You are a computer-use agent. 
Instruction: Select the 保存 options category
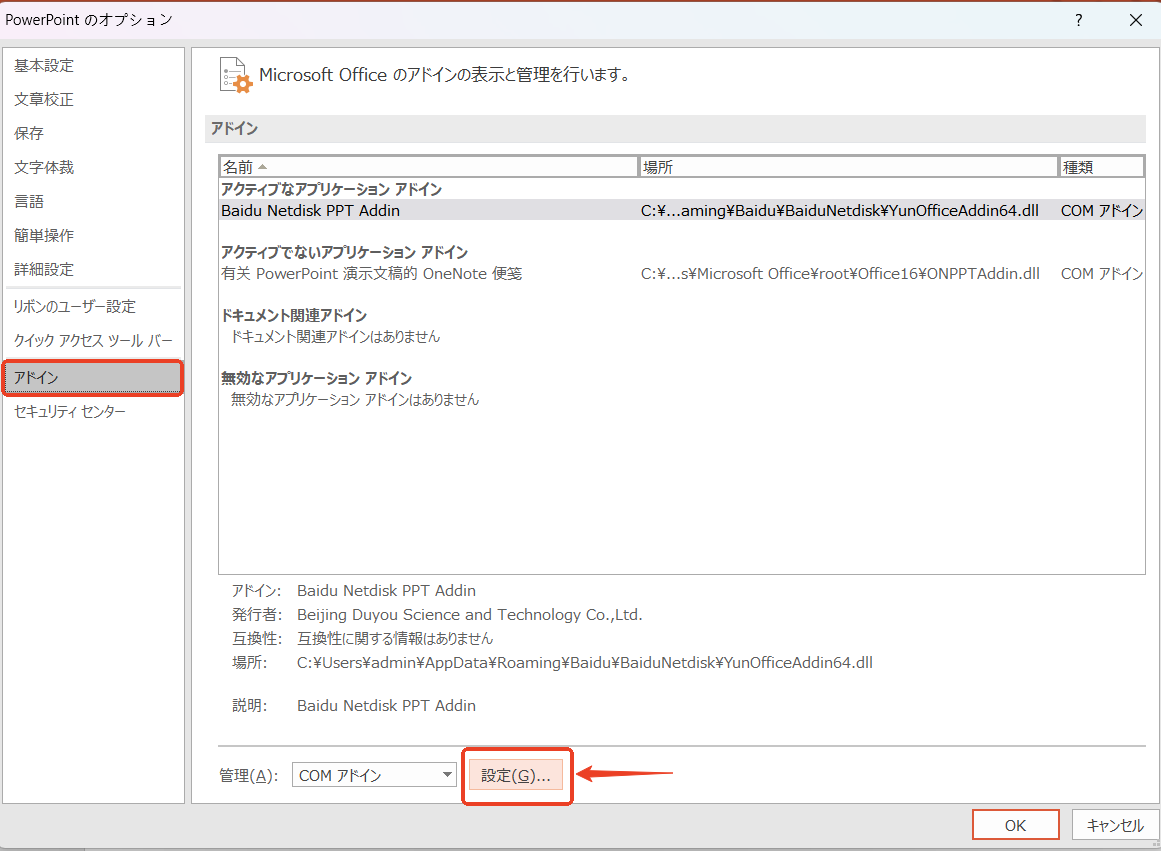coord(29,134)
